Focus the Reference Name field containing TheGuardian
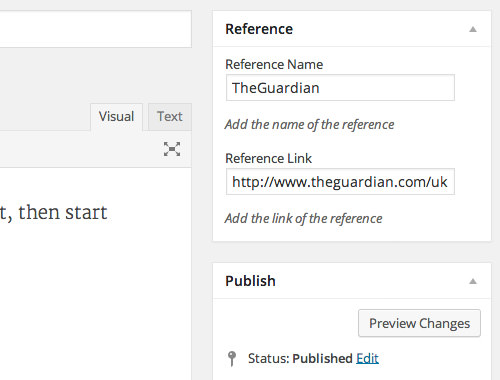 click(340, 88)
